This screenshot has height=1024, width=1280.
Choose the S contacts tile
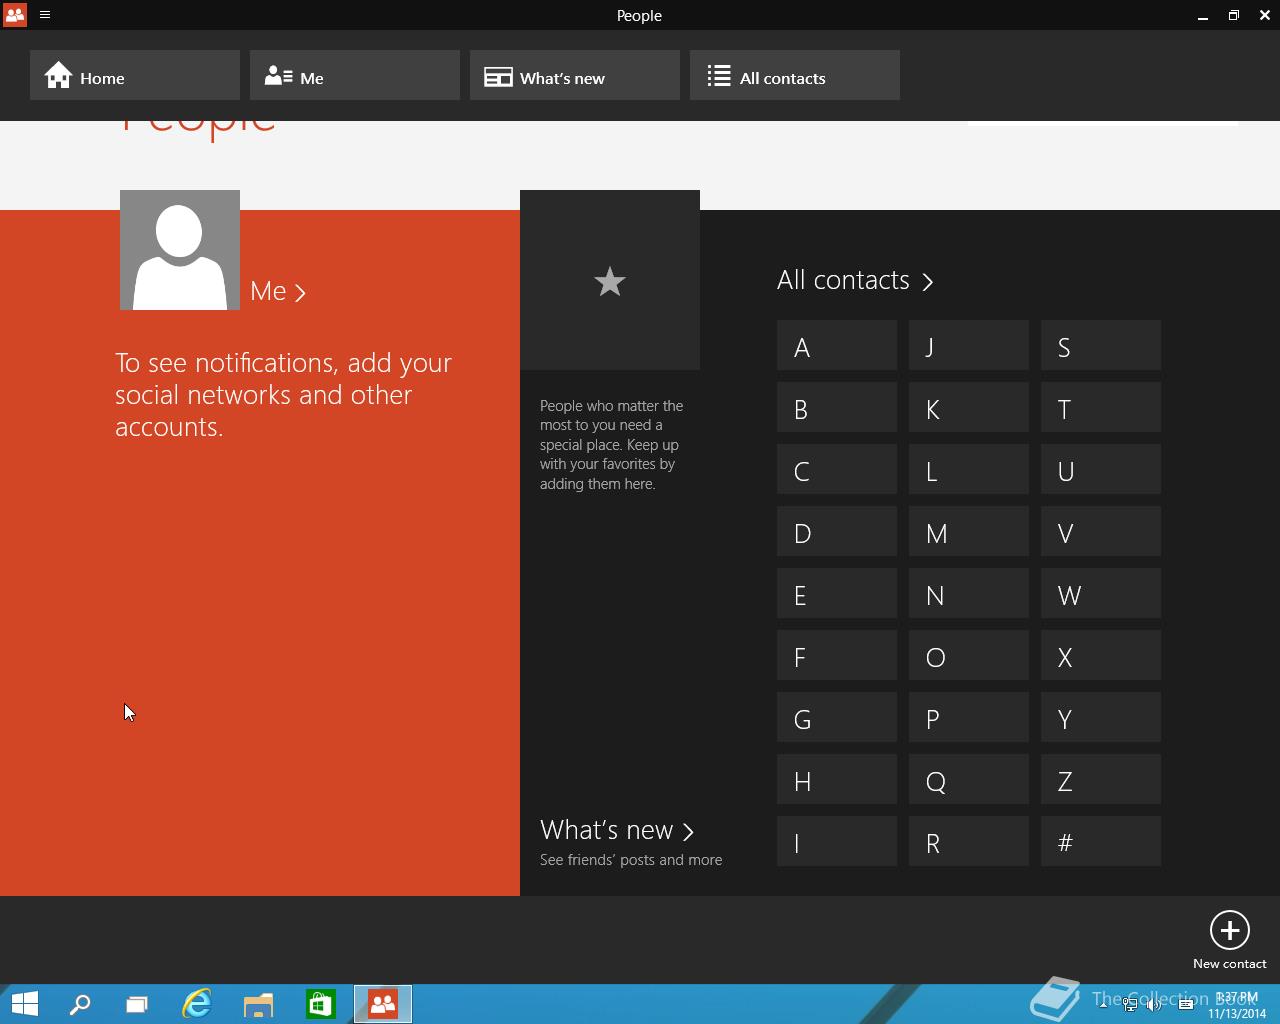click(x=1101, y=345)
